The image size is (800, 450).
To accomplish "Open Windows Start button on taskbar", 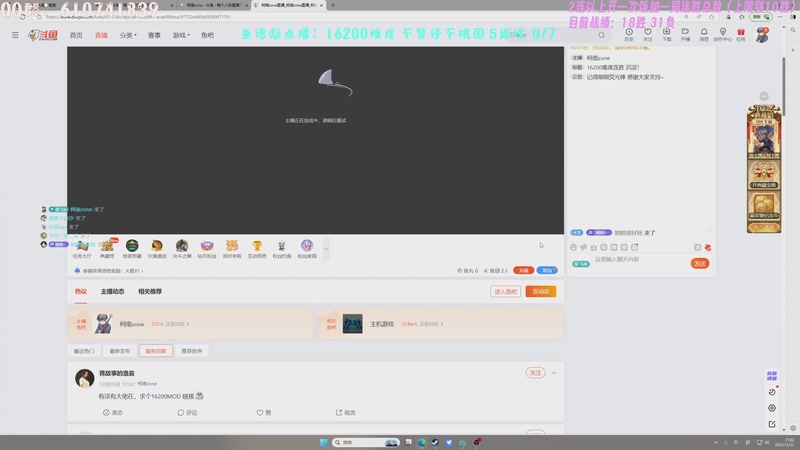I will [x=323, y=442].
